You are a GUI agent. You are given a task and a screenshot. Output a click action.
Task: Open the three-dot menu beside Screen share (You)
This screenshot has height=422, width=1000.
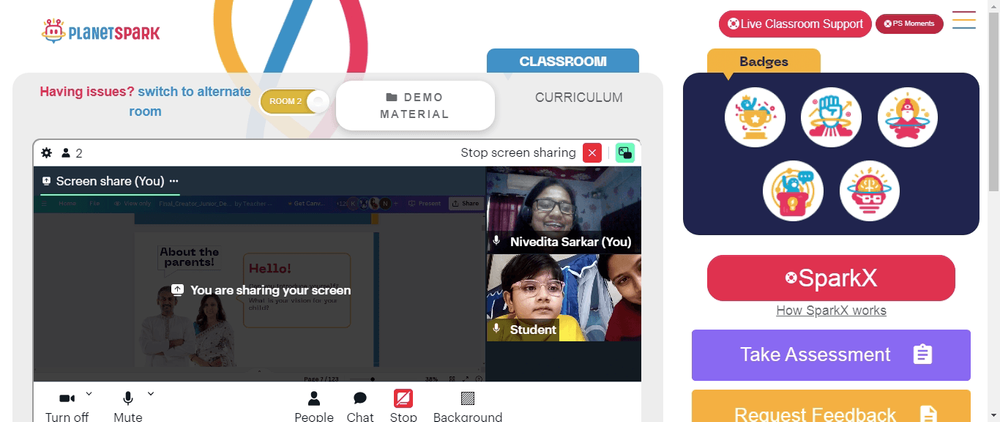point(174,181)
